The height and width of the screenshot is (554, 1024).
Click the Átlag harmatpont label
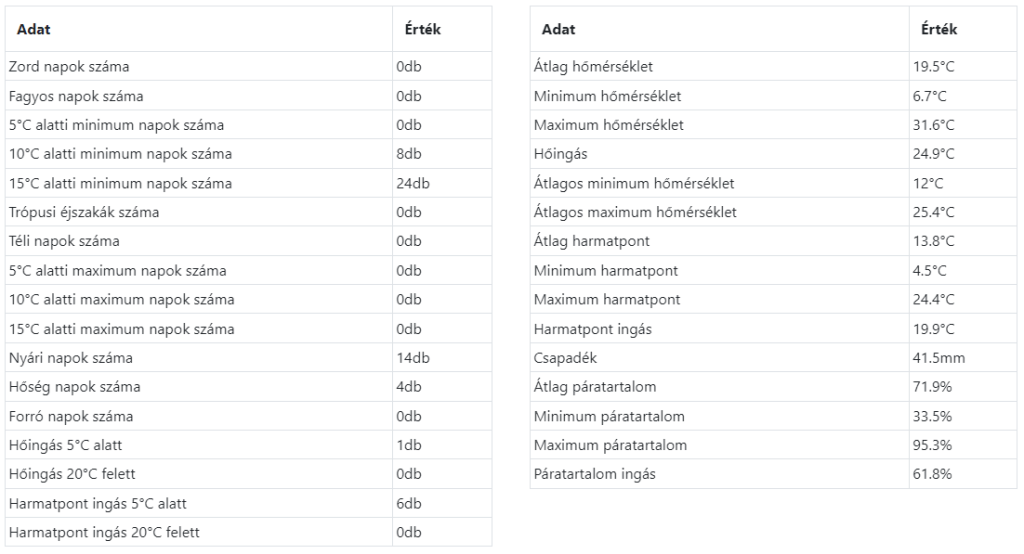coord(590,241)
